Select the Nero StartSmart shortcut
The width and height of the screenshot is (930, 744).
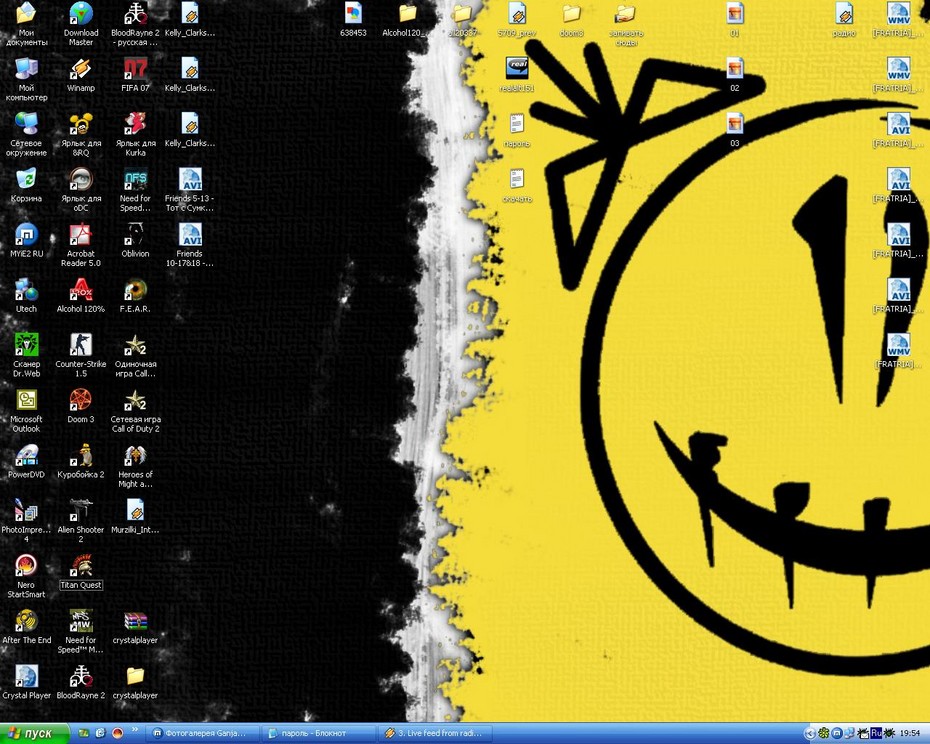tap(26, 576)
